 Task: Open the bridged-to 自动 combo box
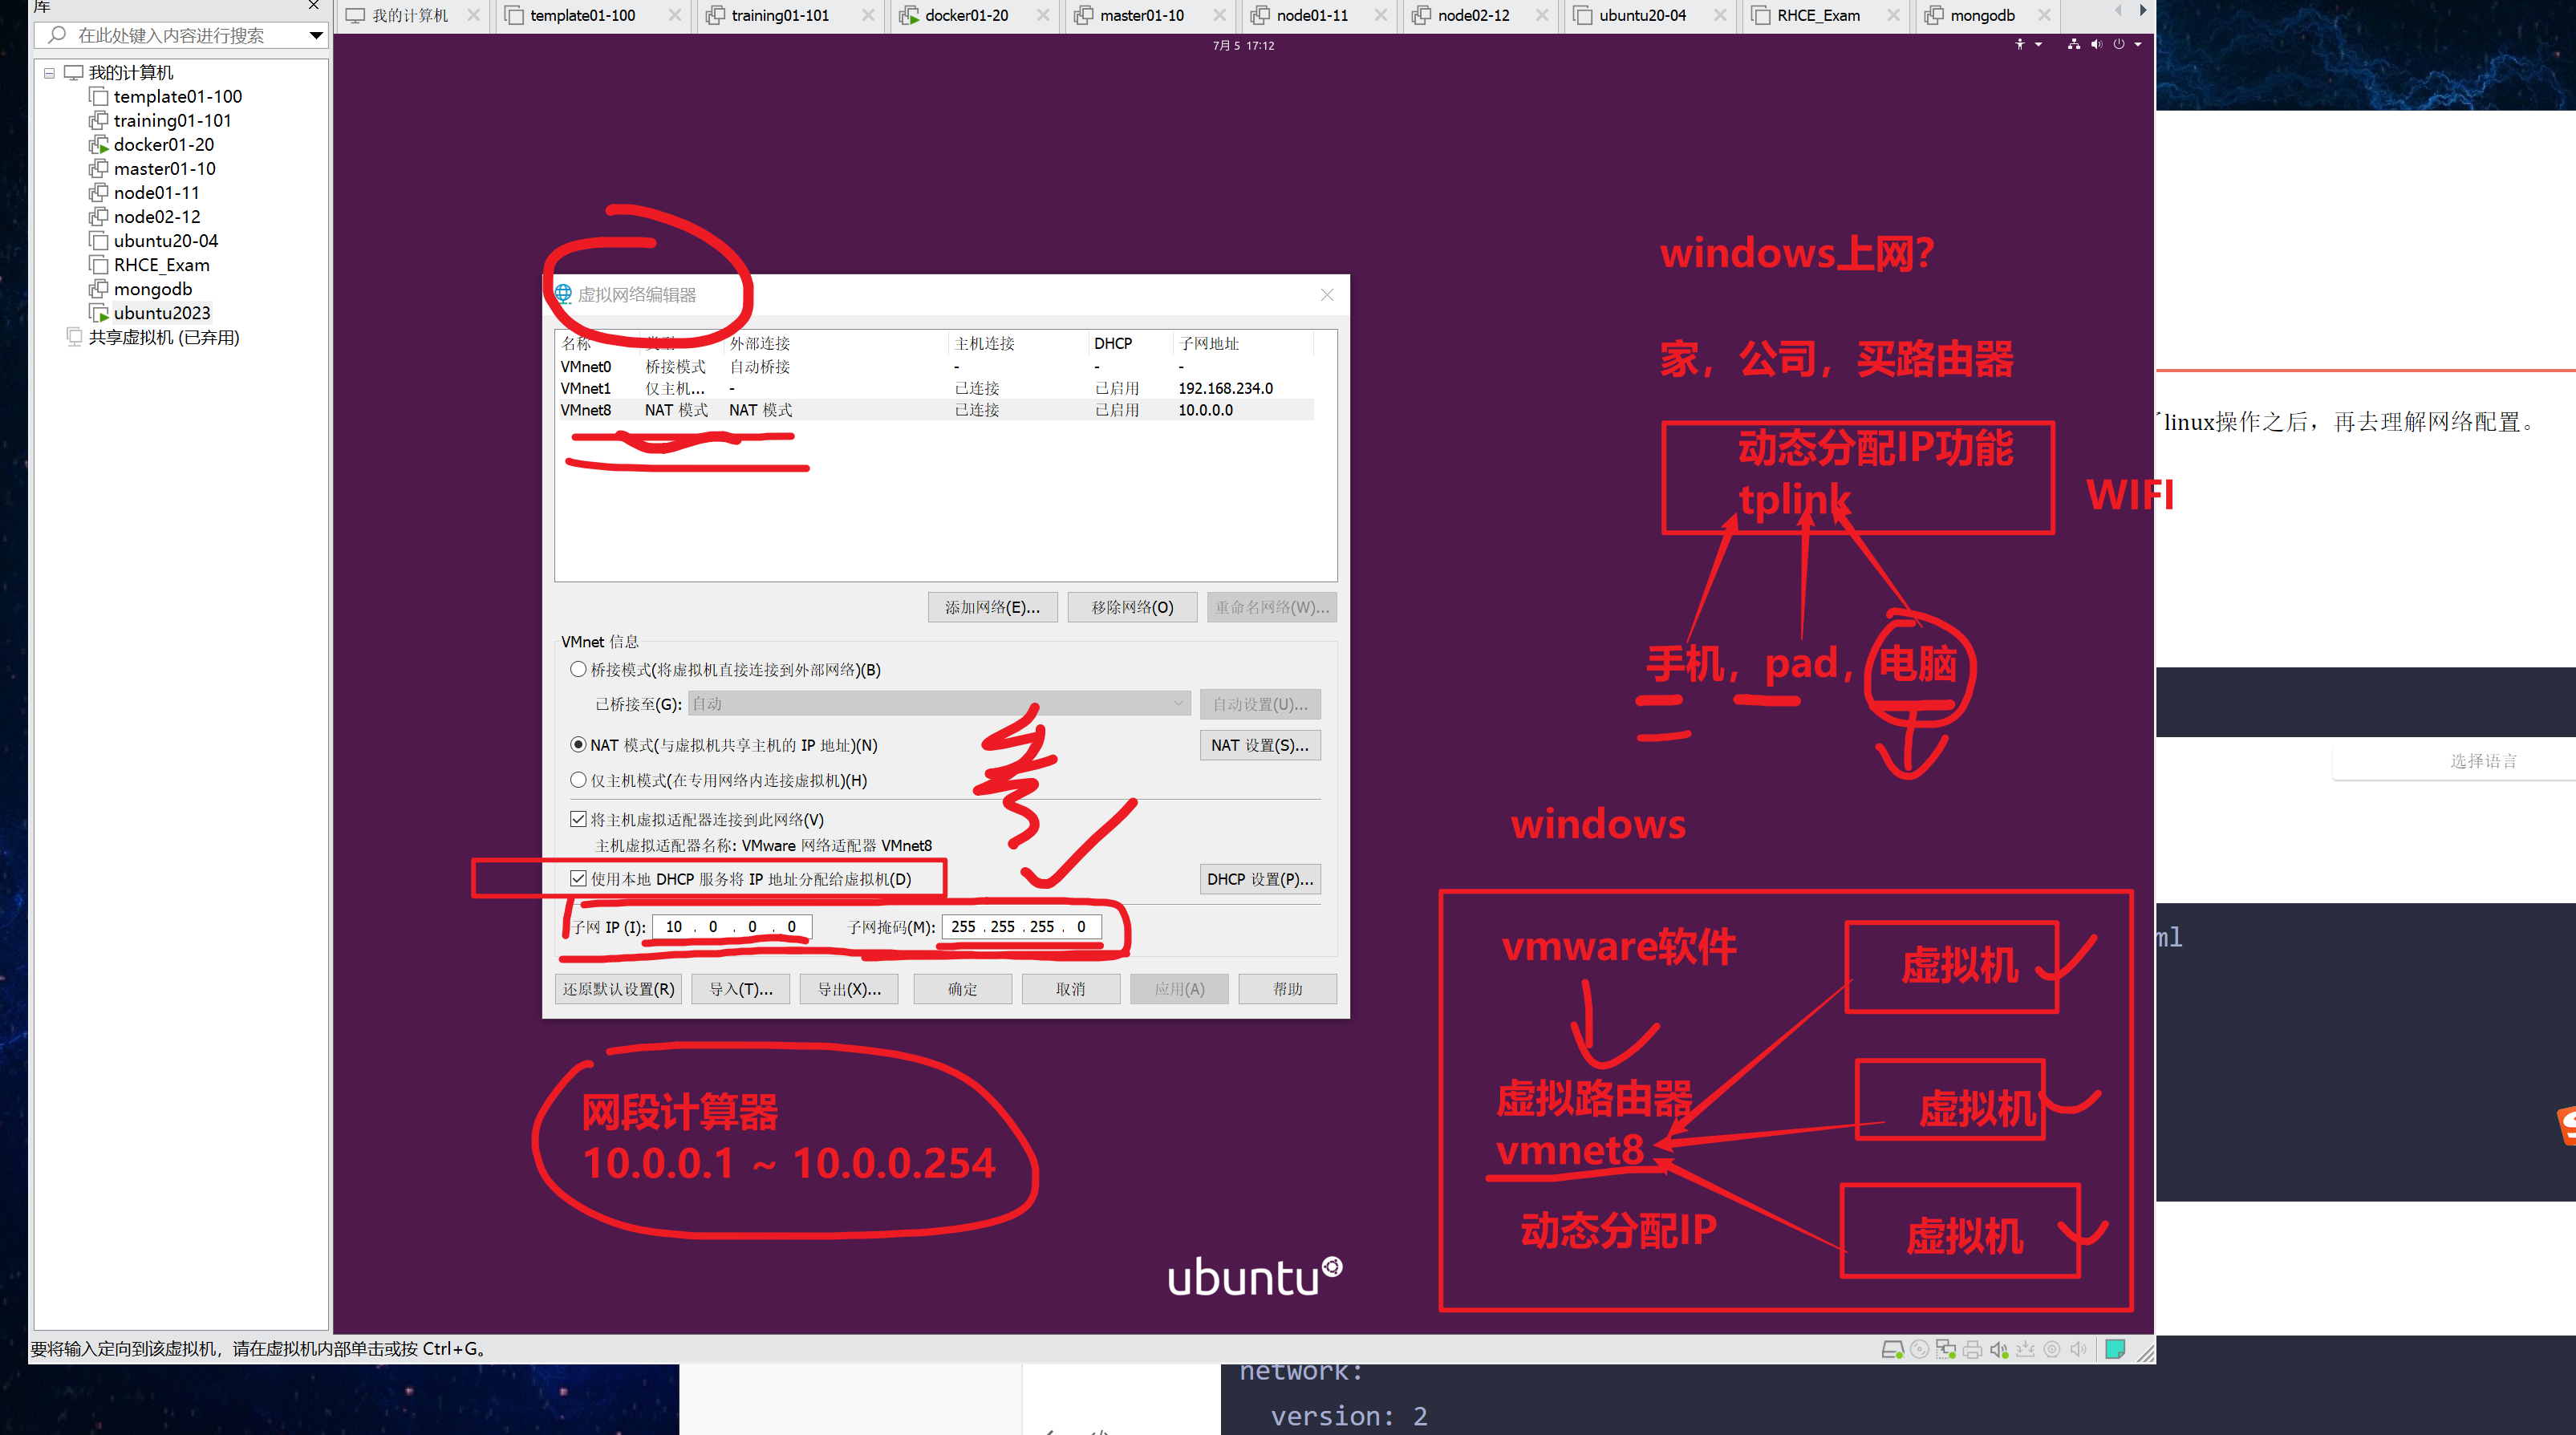point(939,704)
